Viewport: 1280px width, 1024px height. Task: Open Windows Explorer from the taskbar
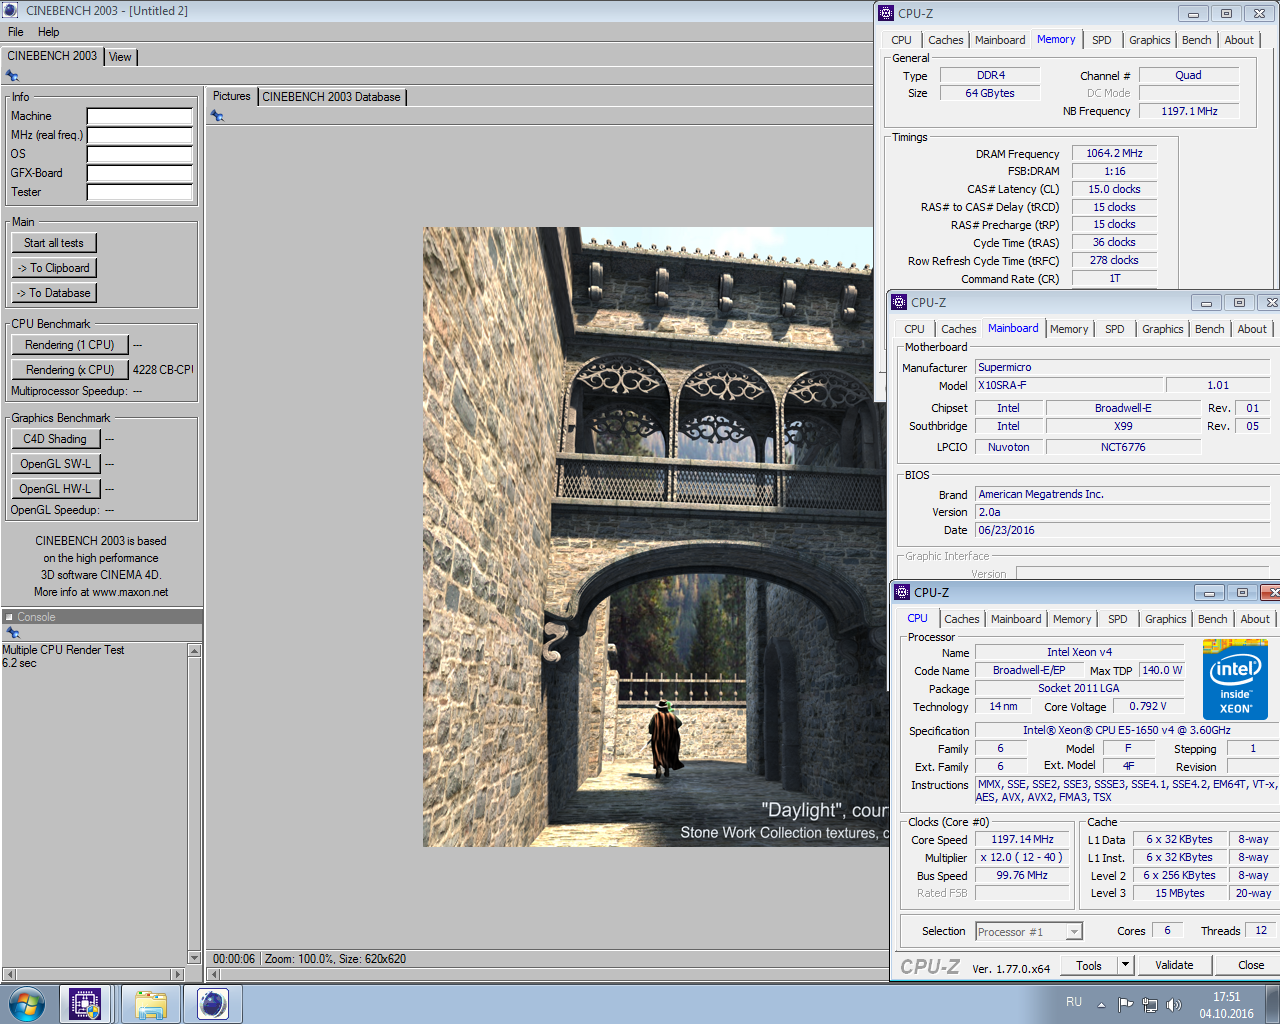151,1003
